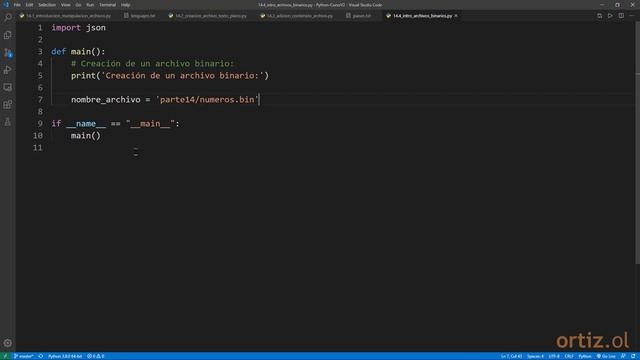Close the 14.4_intro_archivos_binarios.py tab

[456, 16]
